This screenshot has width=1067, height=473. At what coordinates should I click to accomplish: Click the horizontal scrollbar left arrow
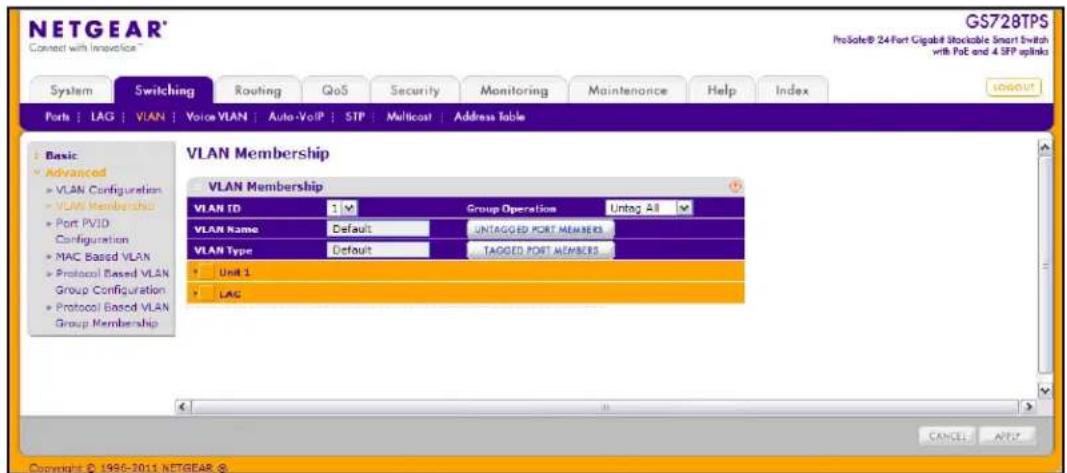(182, 406)
